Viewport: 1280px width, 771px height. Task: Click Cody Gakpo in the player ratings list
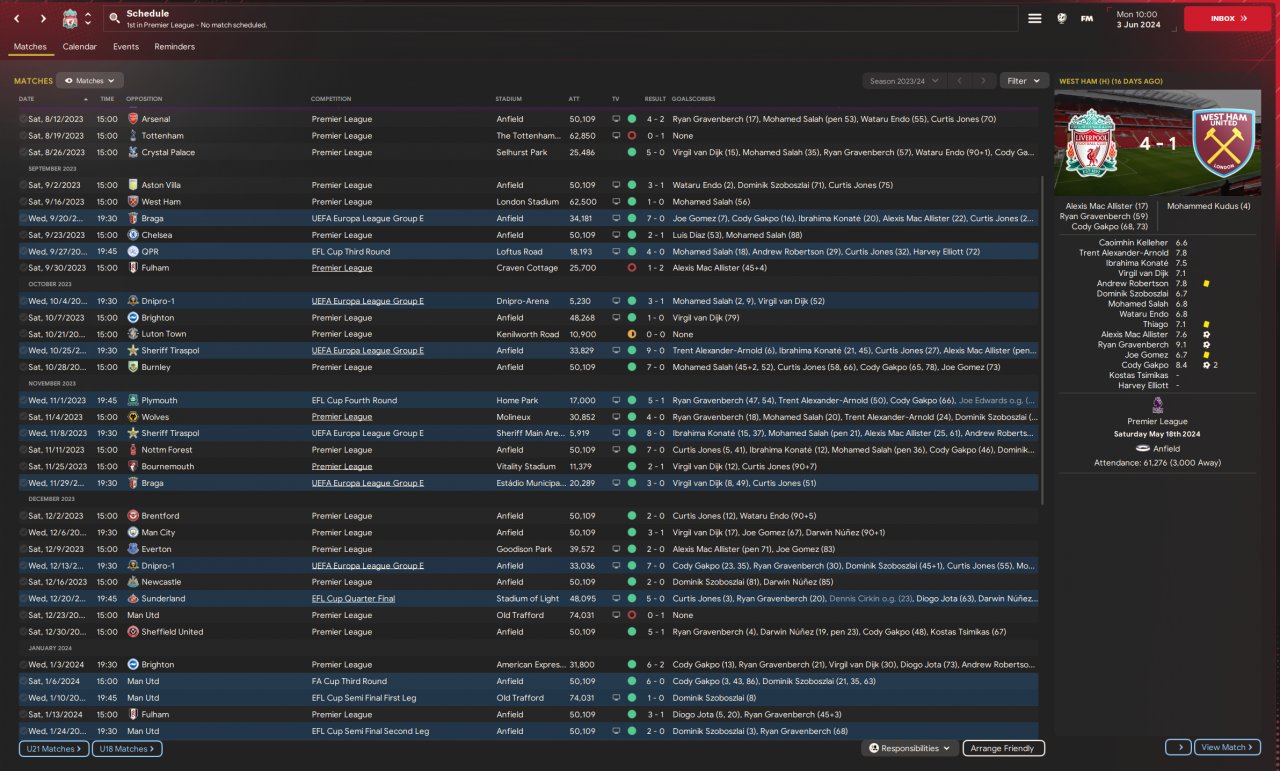pos(1144,365)
